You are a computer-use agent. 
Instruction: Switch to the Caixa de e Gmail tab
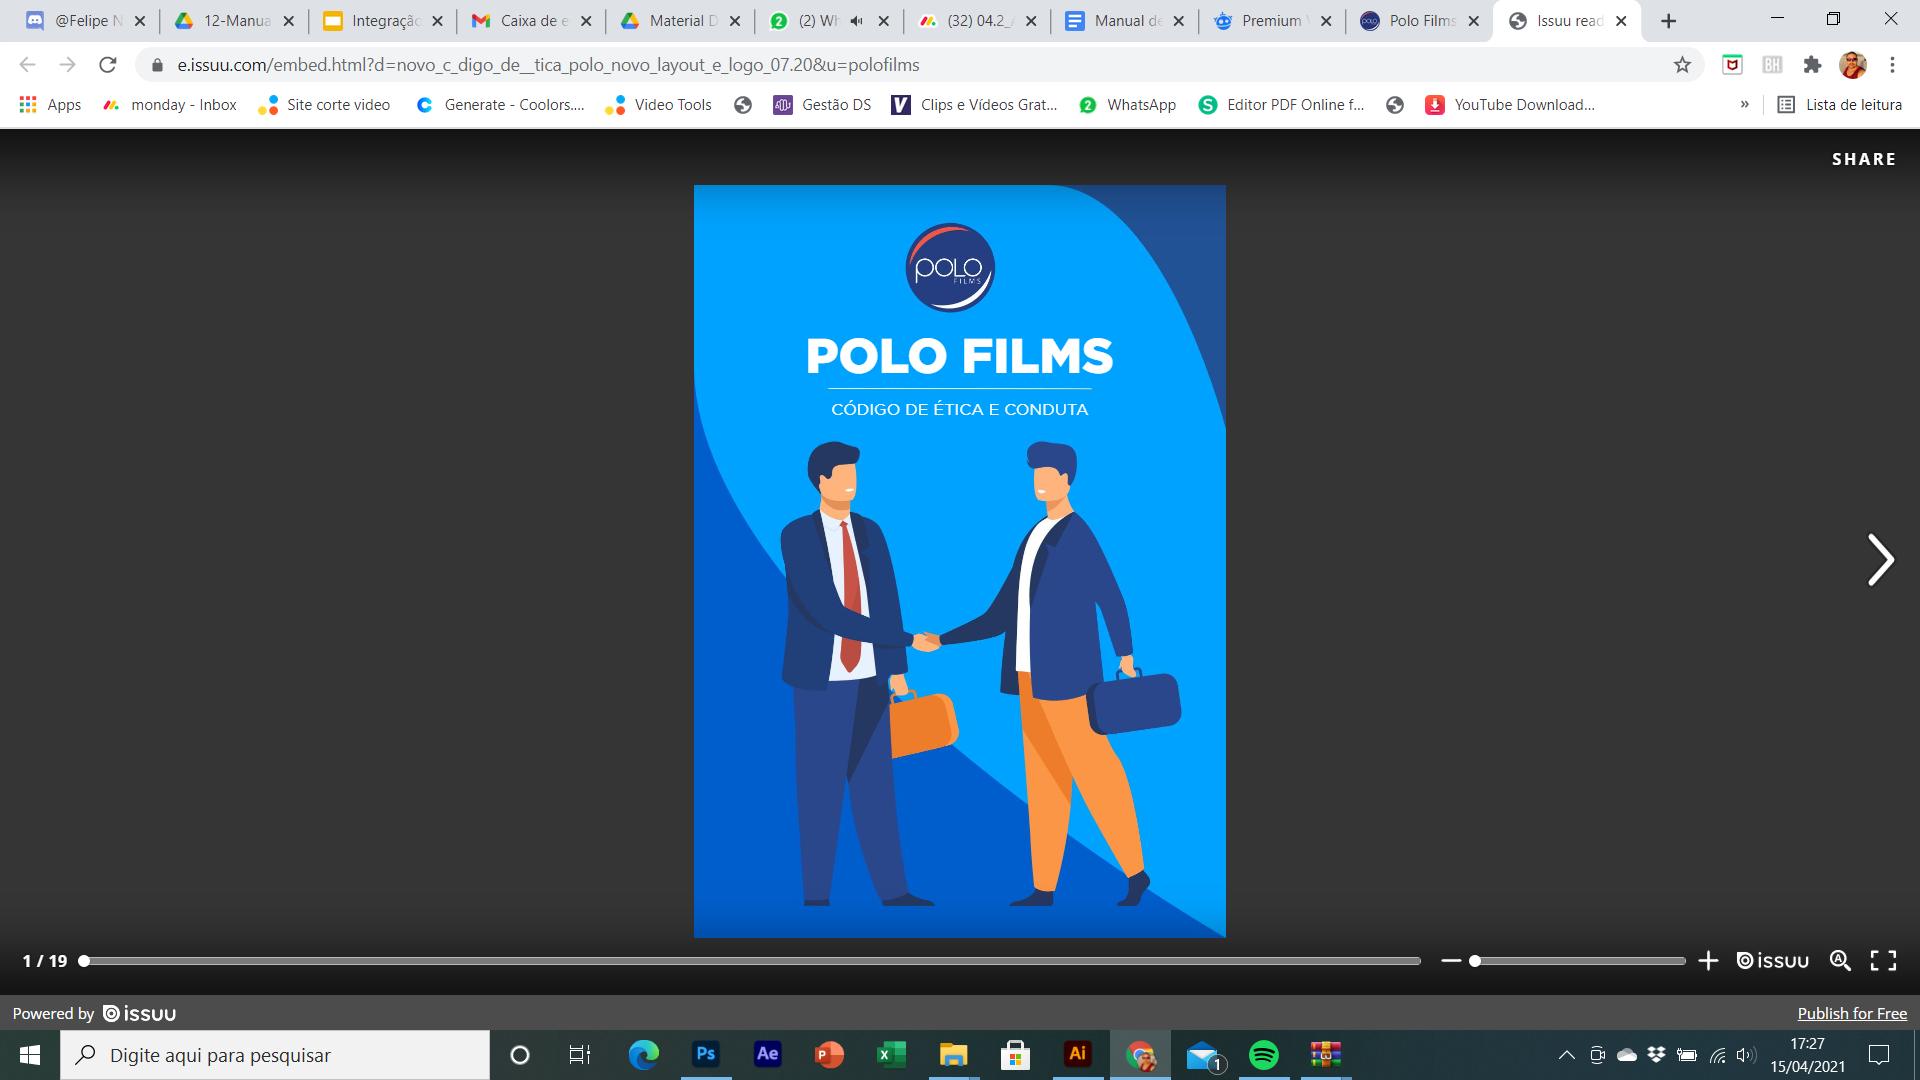pos(531,21)
